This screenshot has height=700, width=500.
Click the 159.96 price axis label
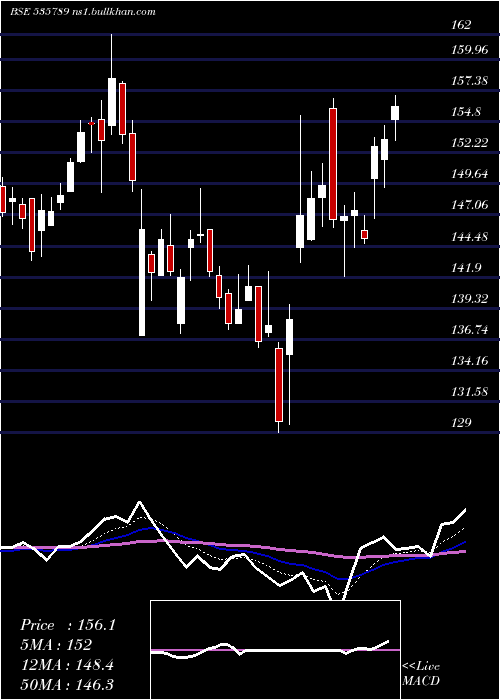click(x=470, y=50)
